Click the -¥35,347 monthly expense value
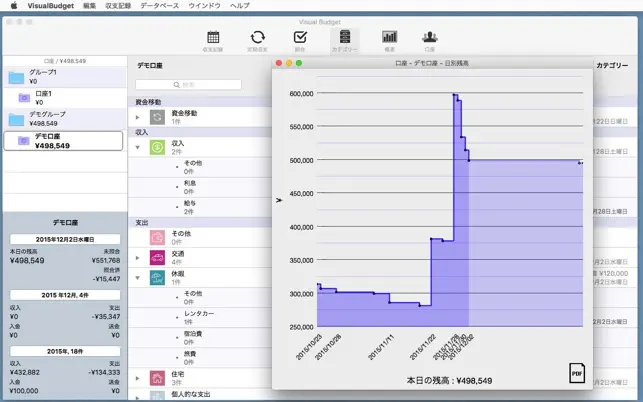643x402 pixels. pyautogui.click(x=106, y=317)
